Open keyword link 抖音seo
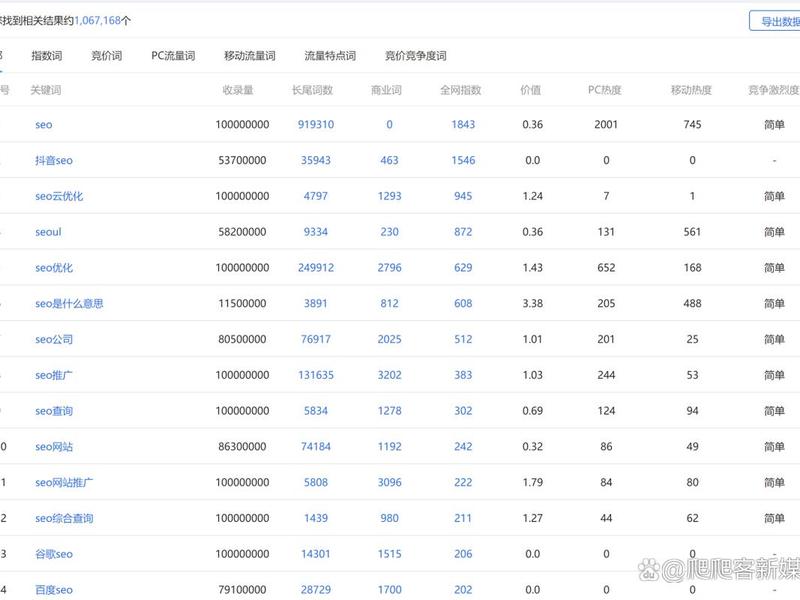The height and width of the screenshot is (600, 800). pos(54,160)
